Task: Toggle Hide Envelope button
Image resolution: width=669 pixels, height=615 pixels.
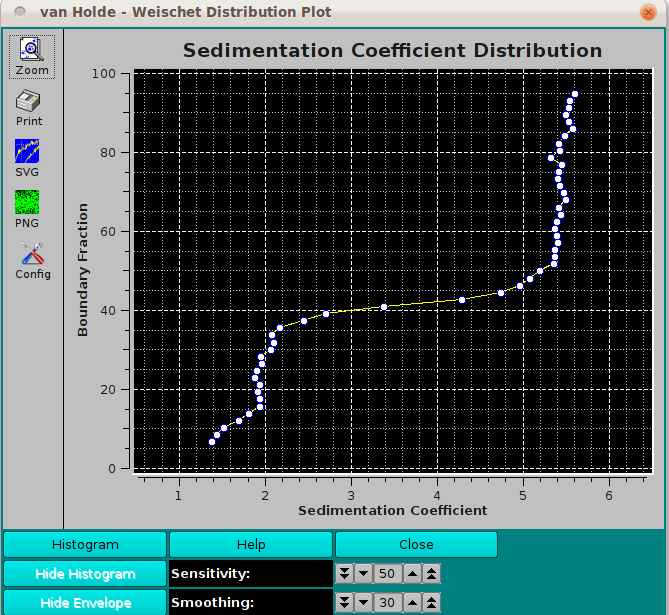Action: 85,603
